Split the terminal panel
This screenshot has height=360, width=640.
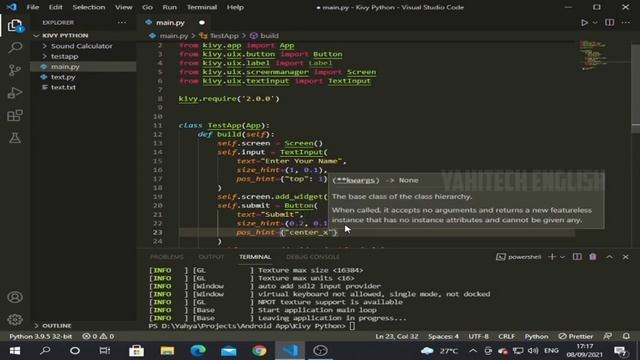click(577, 257)
